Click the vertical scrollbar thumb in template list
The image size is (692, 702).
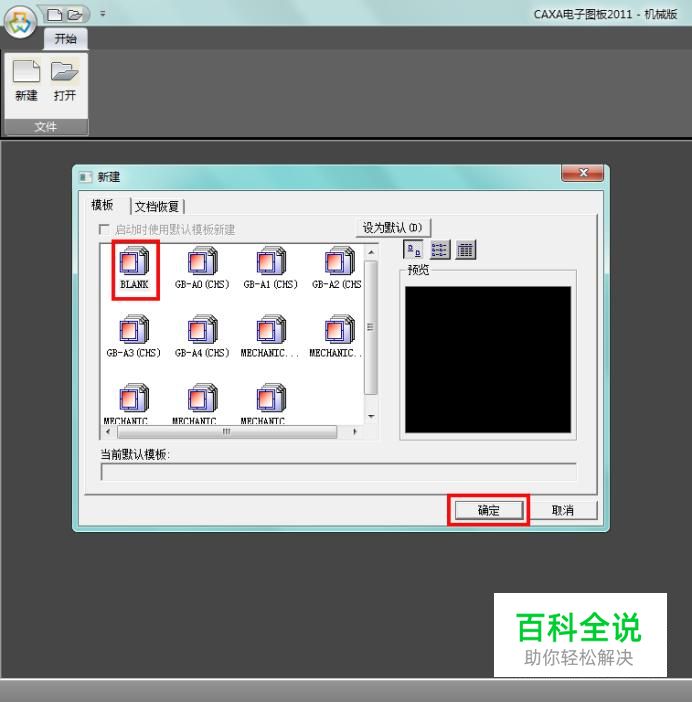coord(371,328)
